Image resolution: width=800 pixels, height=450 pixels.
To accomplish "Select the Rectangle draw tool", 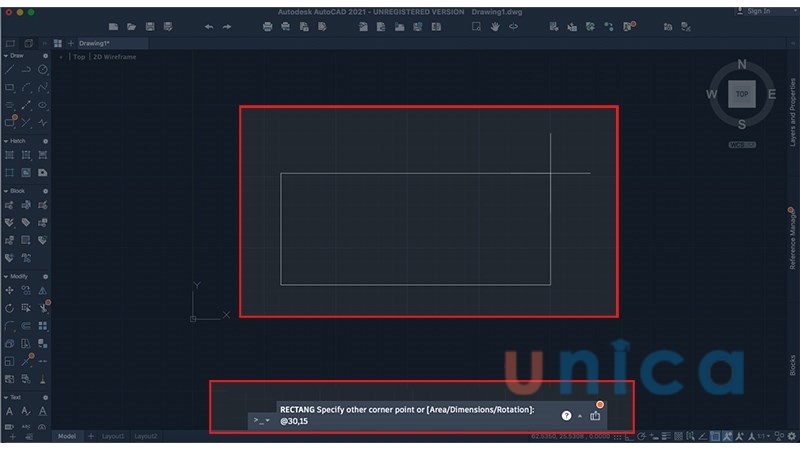I will (9, 87).
